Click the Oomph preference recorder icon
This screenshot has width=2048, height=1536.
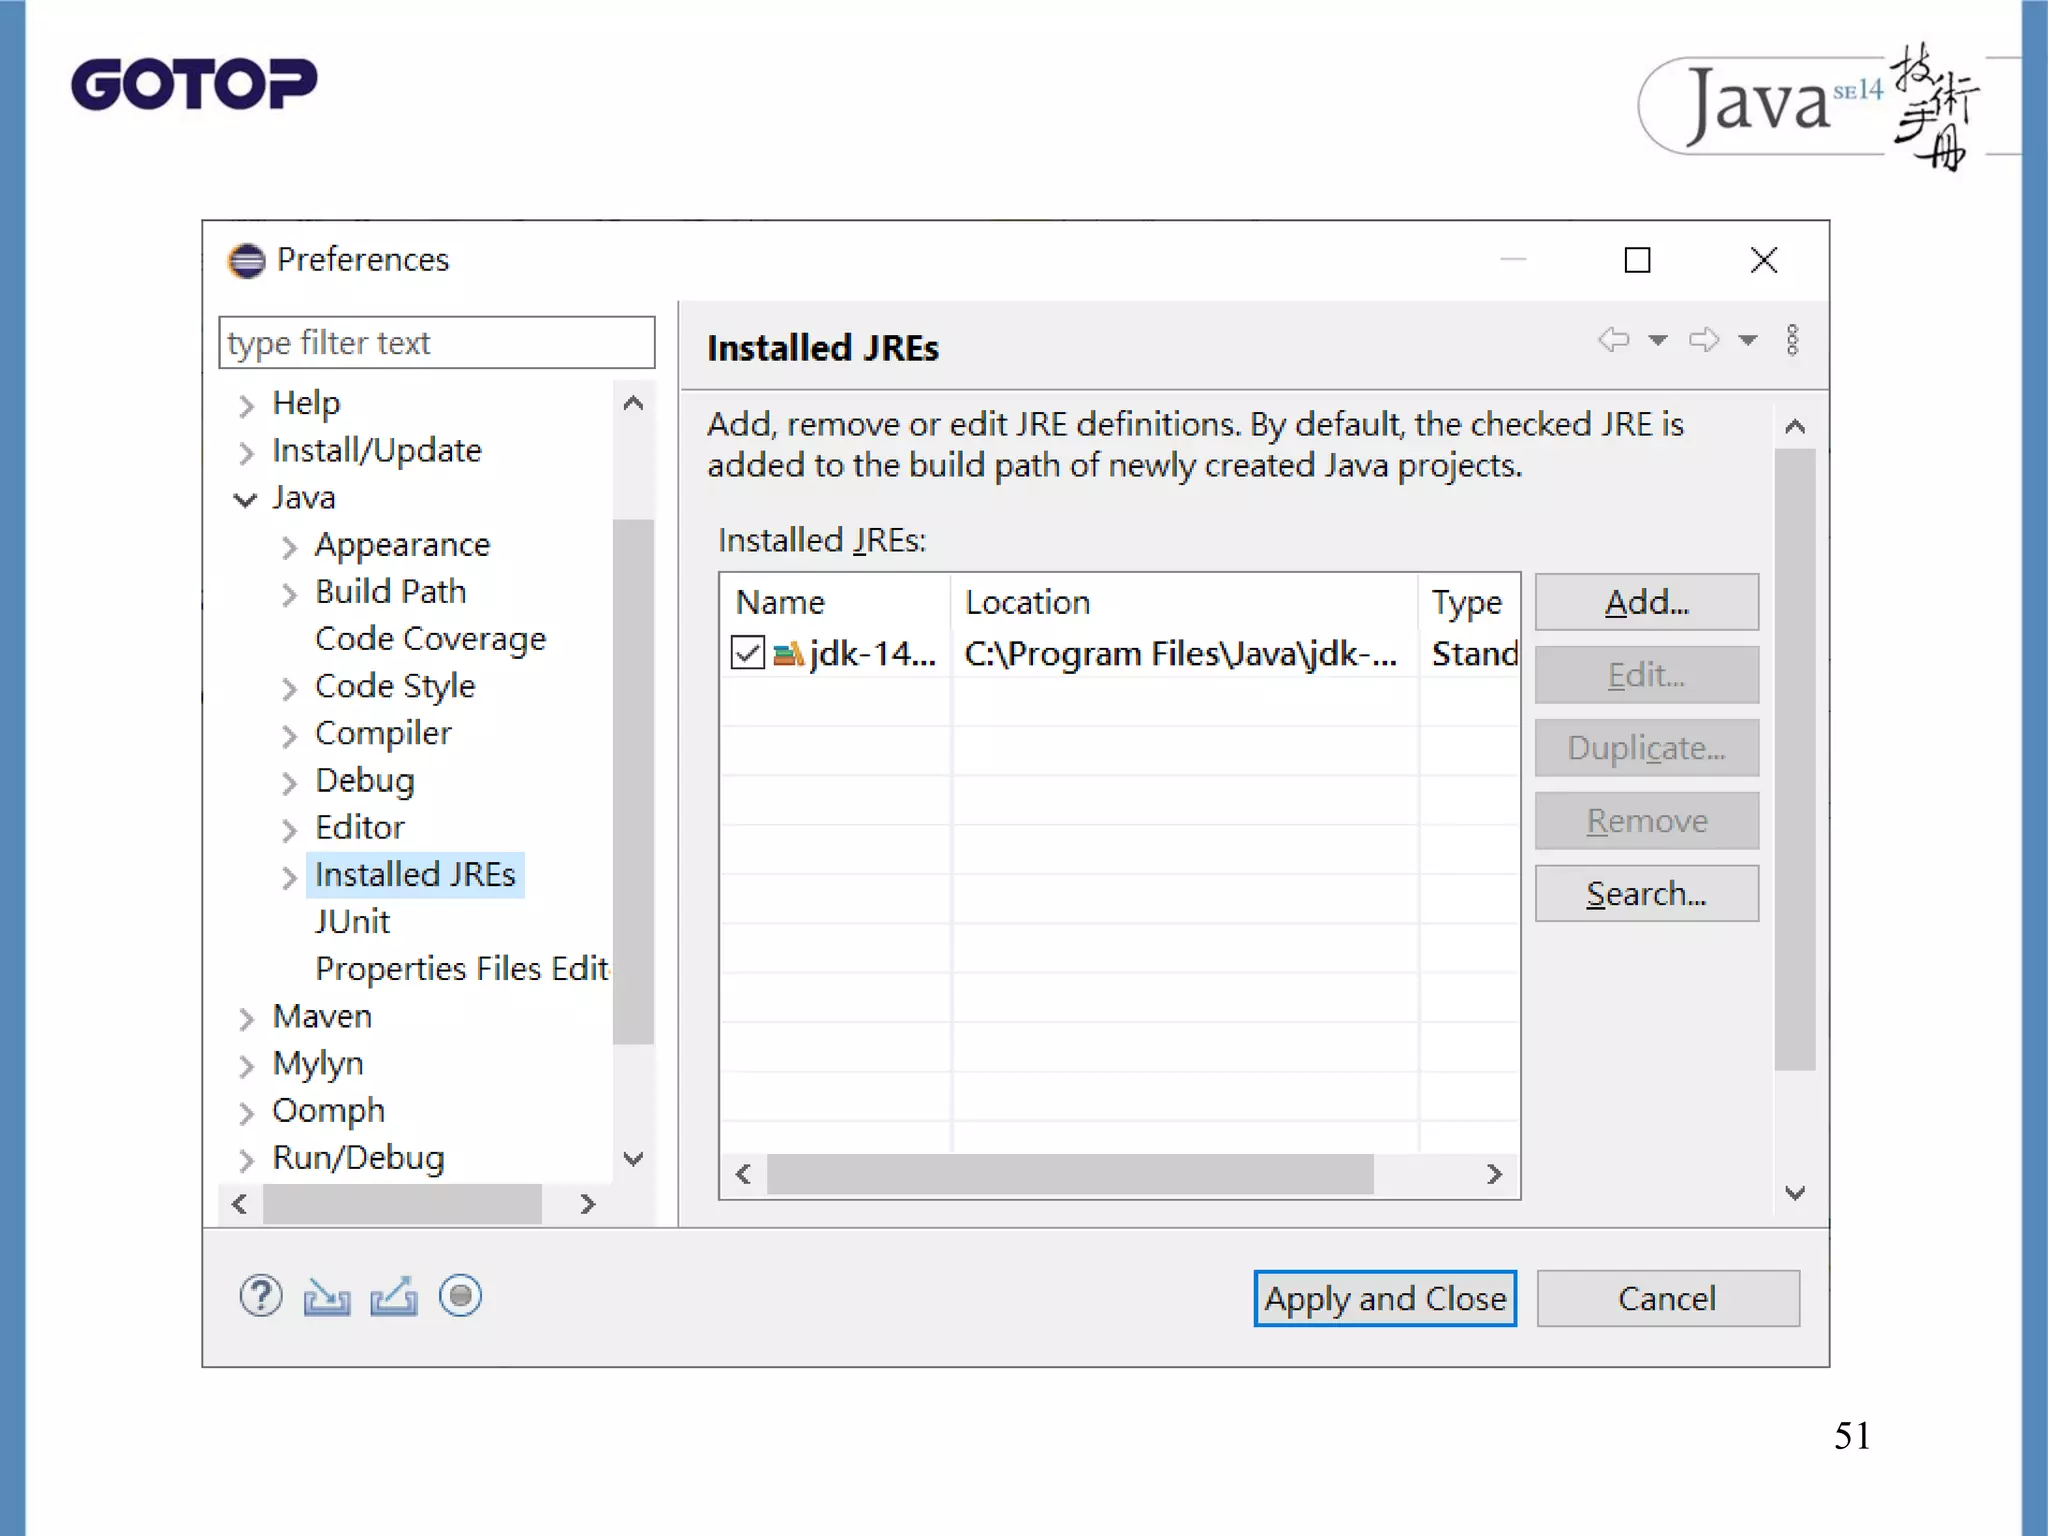click(460, 1297)
